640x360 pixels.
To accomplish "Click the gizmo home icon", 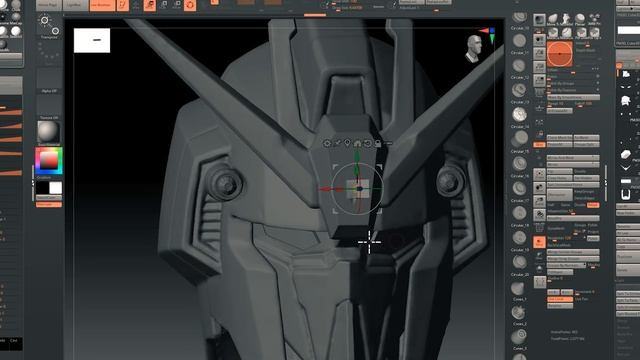I will pos(357,143).
